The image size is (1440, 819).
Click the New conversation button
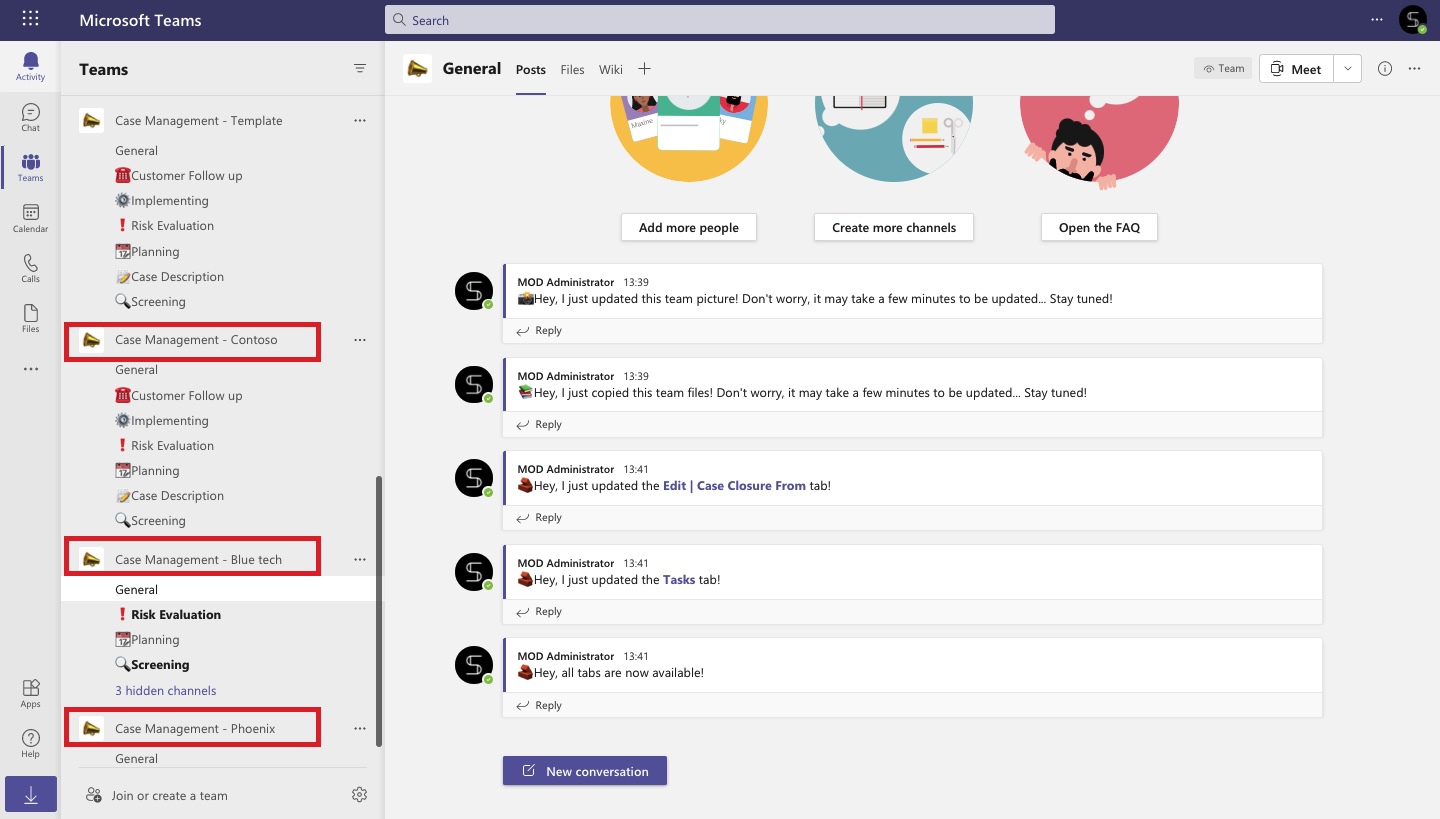(585, 771)
